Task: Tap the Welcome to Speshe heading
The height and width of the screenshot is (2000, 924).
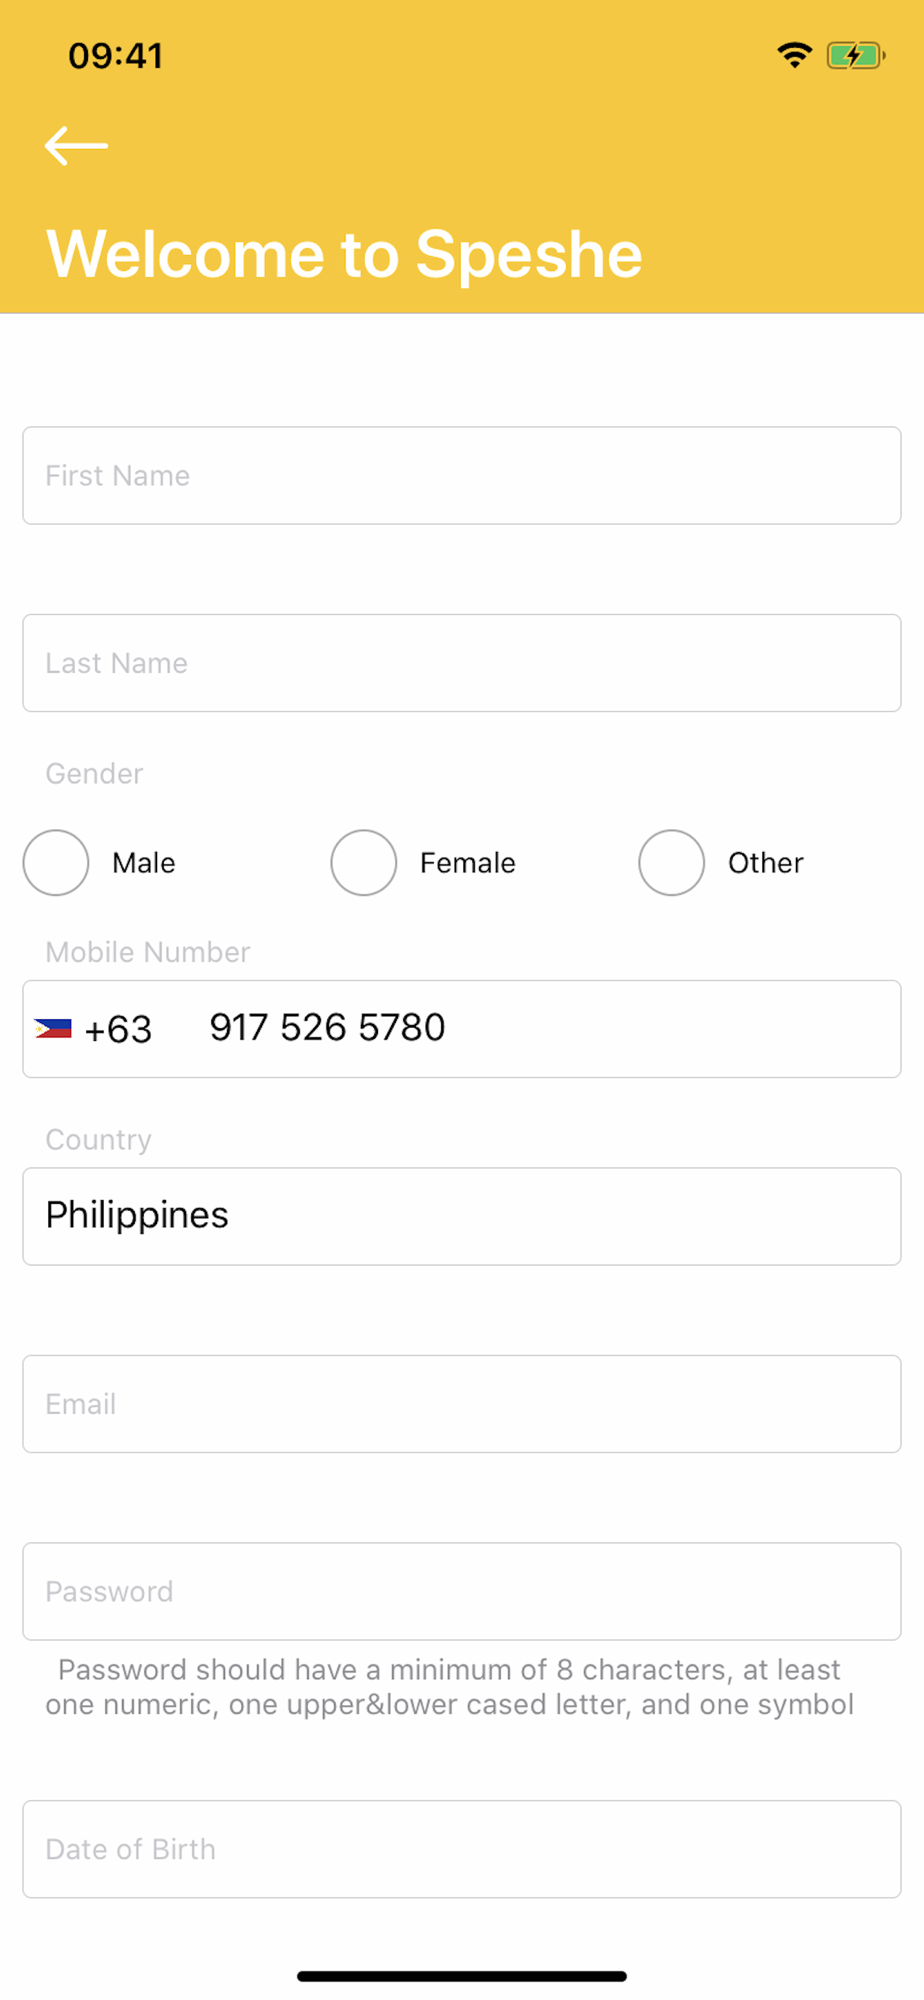Action: pos(344,255)
